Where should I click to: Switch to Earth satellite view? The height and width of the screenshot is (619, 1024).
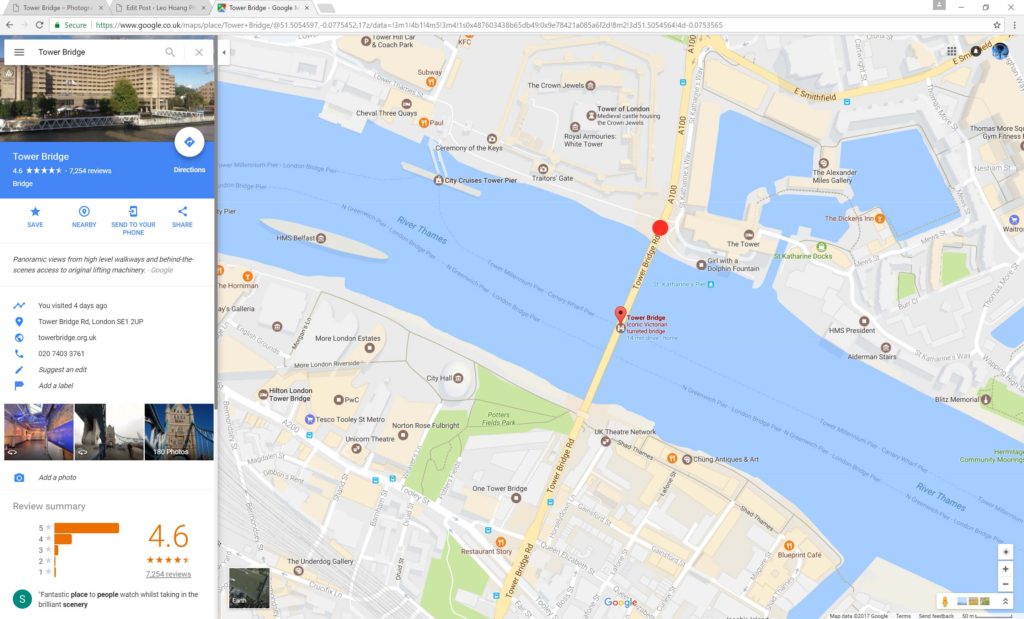pos(249,587)
